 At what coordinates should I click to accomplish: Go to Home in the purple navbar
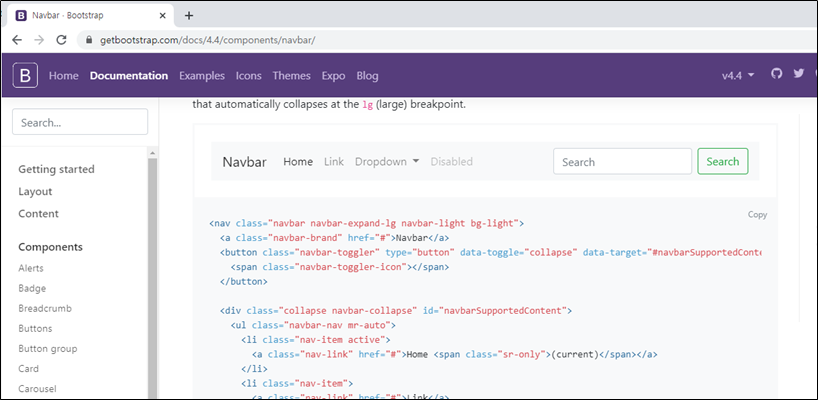(x=64, y=76)
